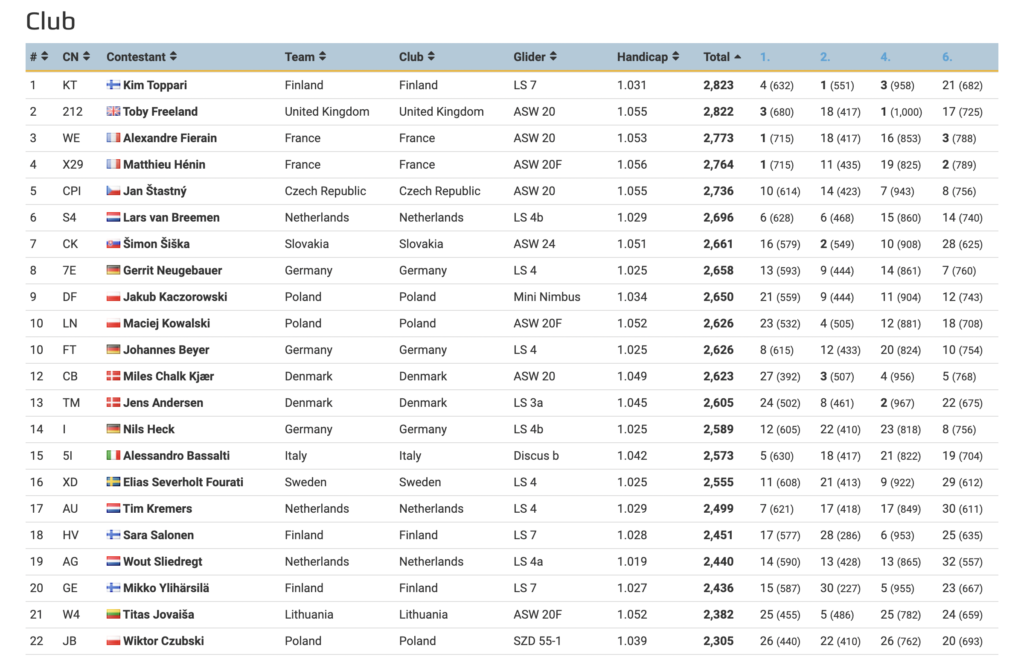
Task: Open task 6 results column link
Action: 947,57
